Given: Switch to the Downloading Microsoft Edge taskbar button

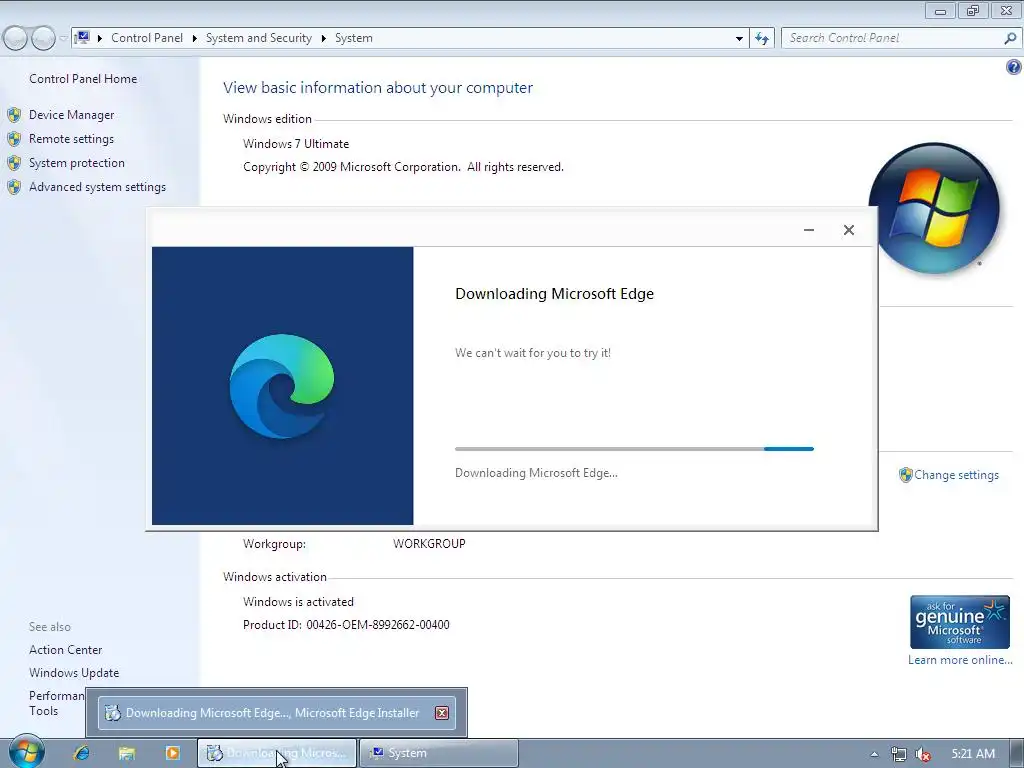Looking at the screenshot, I should click(277, 753).
